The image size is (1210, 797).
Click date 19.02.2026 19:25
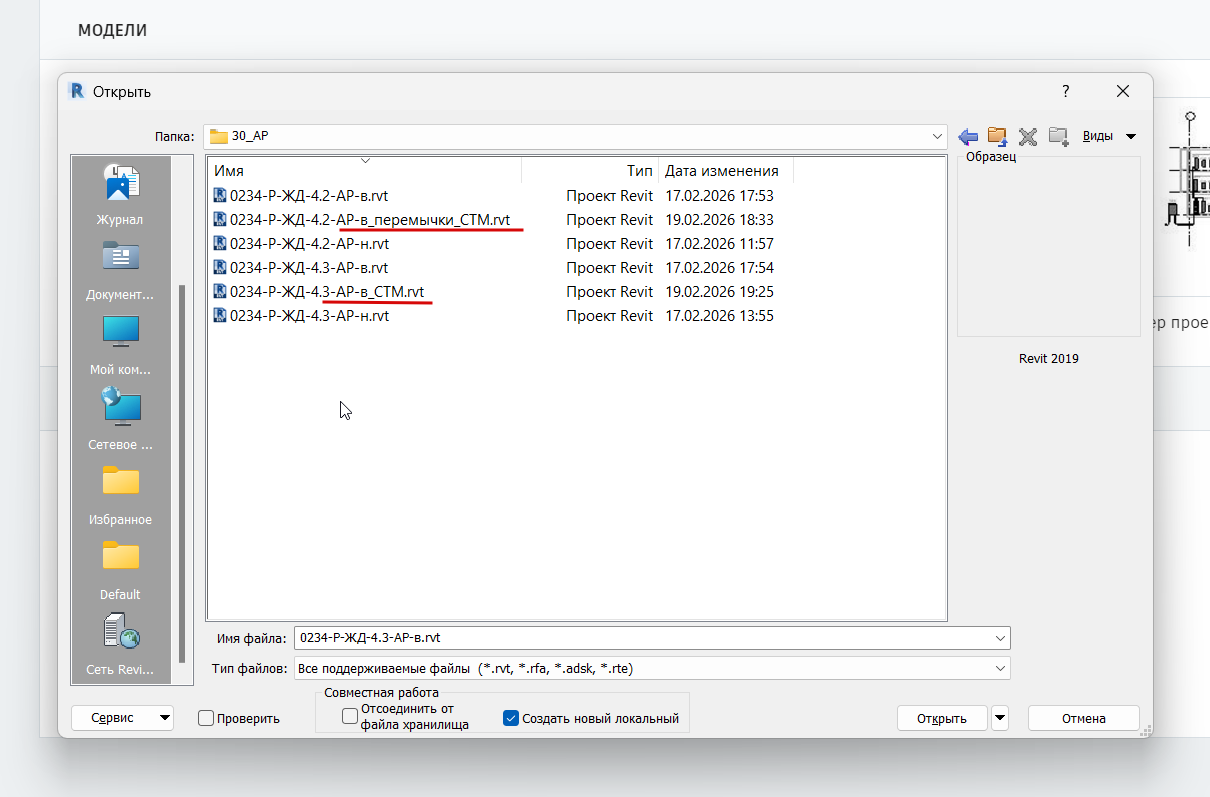point(719,292)
